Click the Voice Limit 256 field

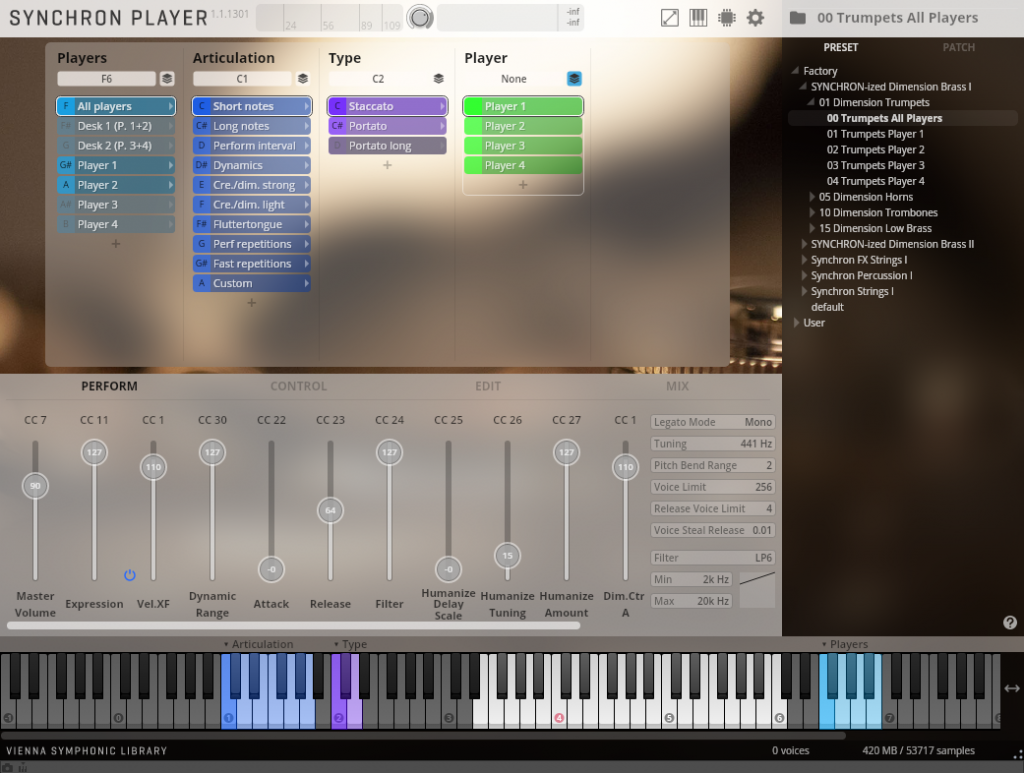click(713, 486)
